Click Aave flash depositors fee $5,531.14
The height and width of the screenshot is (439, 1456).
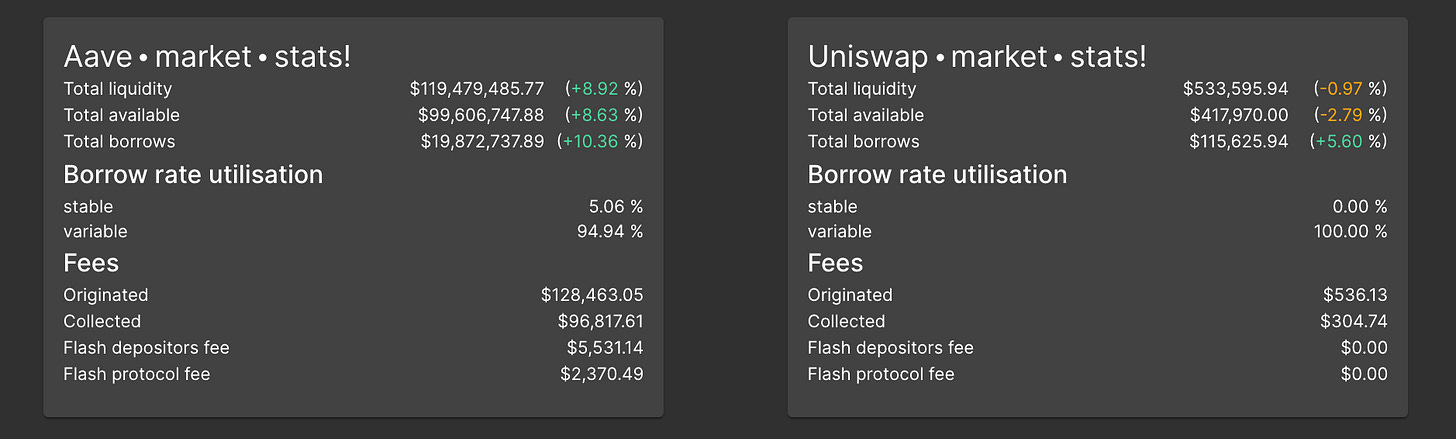604,348
